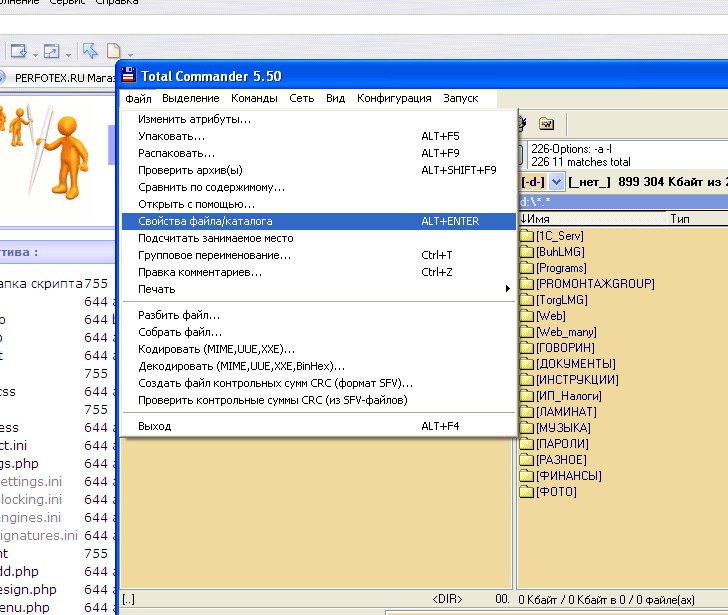
Task: Select folder icon of [PROMOНТАЖGROUP]
Action: [526, 284]
